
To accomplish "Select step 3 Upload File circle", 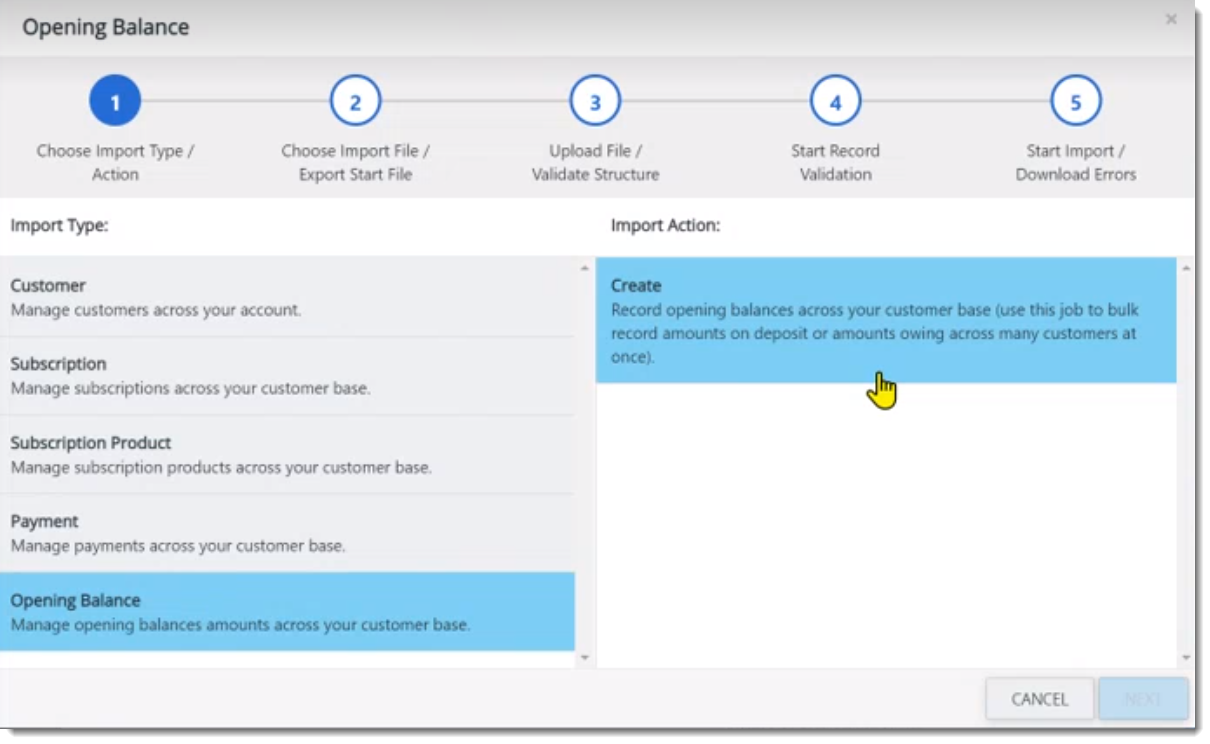I will (595, 101).
